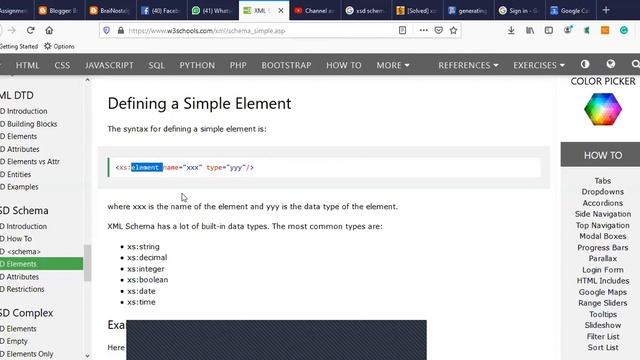Toggle W3Schools dark mode contrast icon
The height and width of the screenshot is (360, 640).
(585, 64)
